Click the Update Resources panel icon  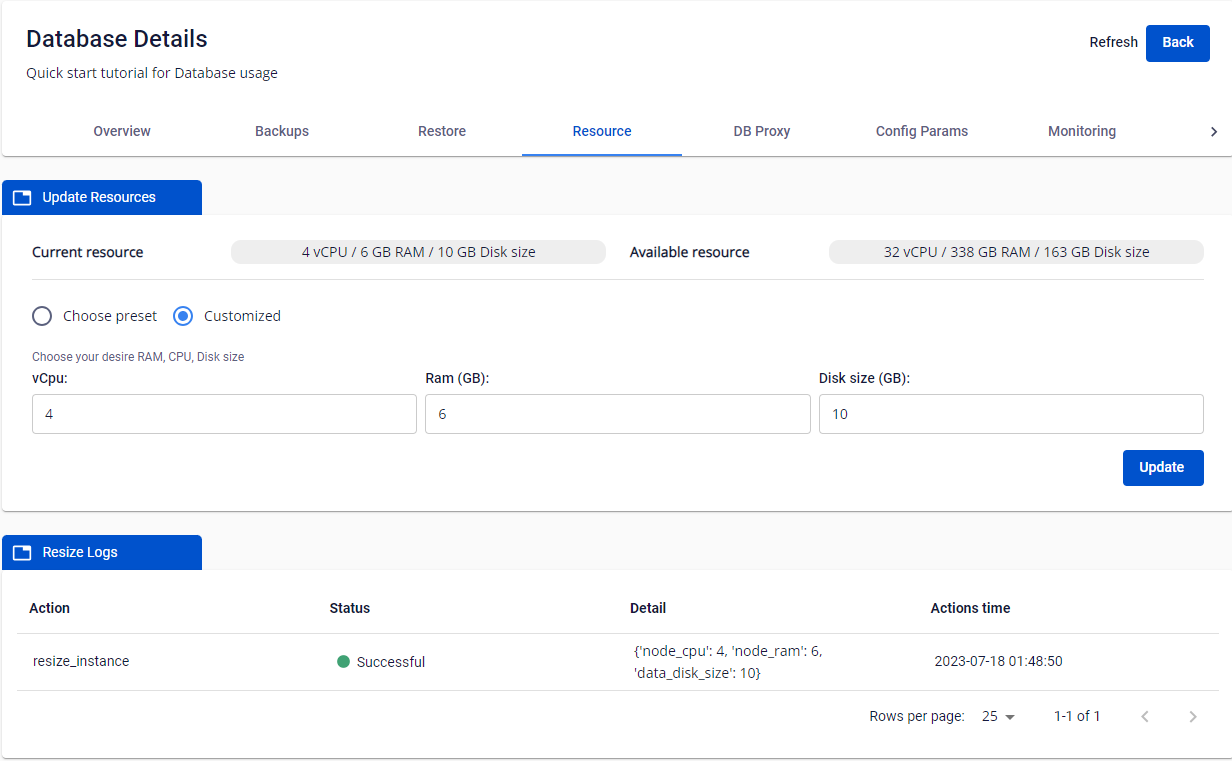point(22,198)
